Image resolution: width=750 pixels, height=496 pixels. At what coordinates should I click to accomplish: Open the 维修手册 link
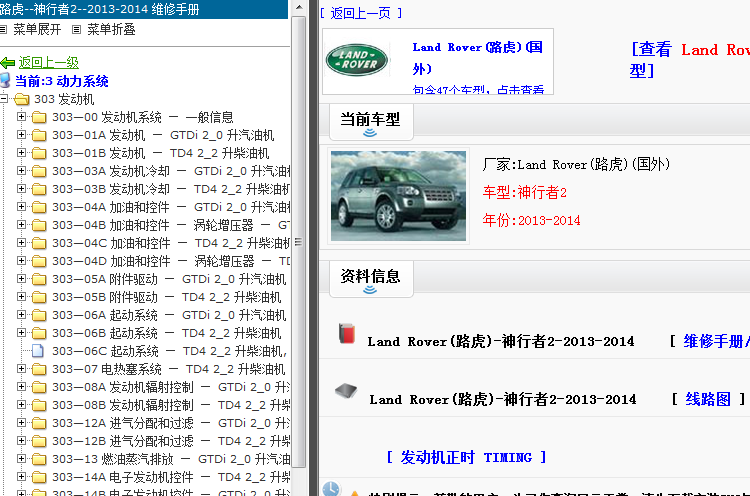point(717,342)
